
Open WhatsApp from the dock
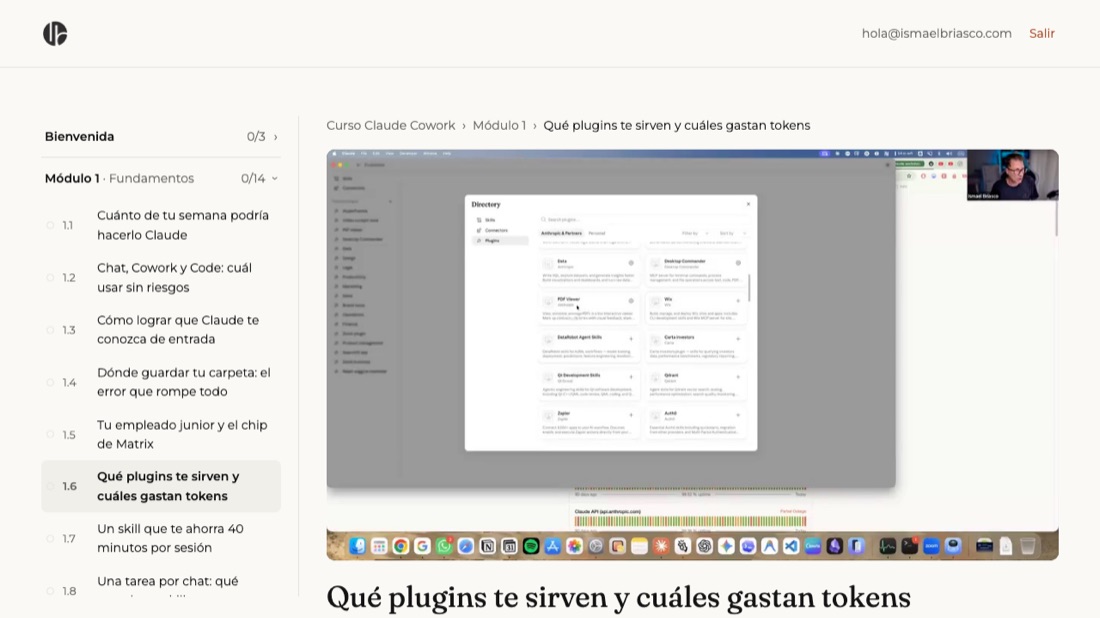[x=444, y=546]
